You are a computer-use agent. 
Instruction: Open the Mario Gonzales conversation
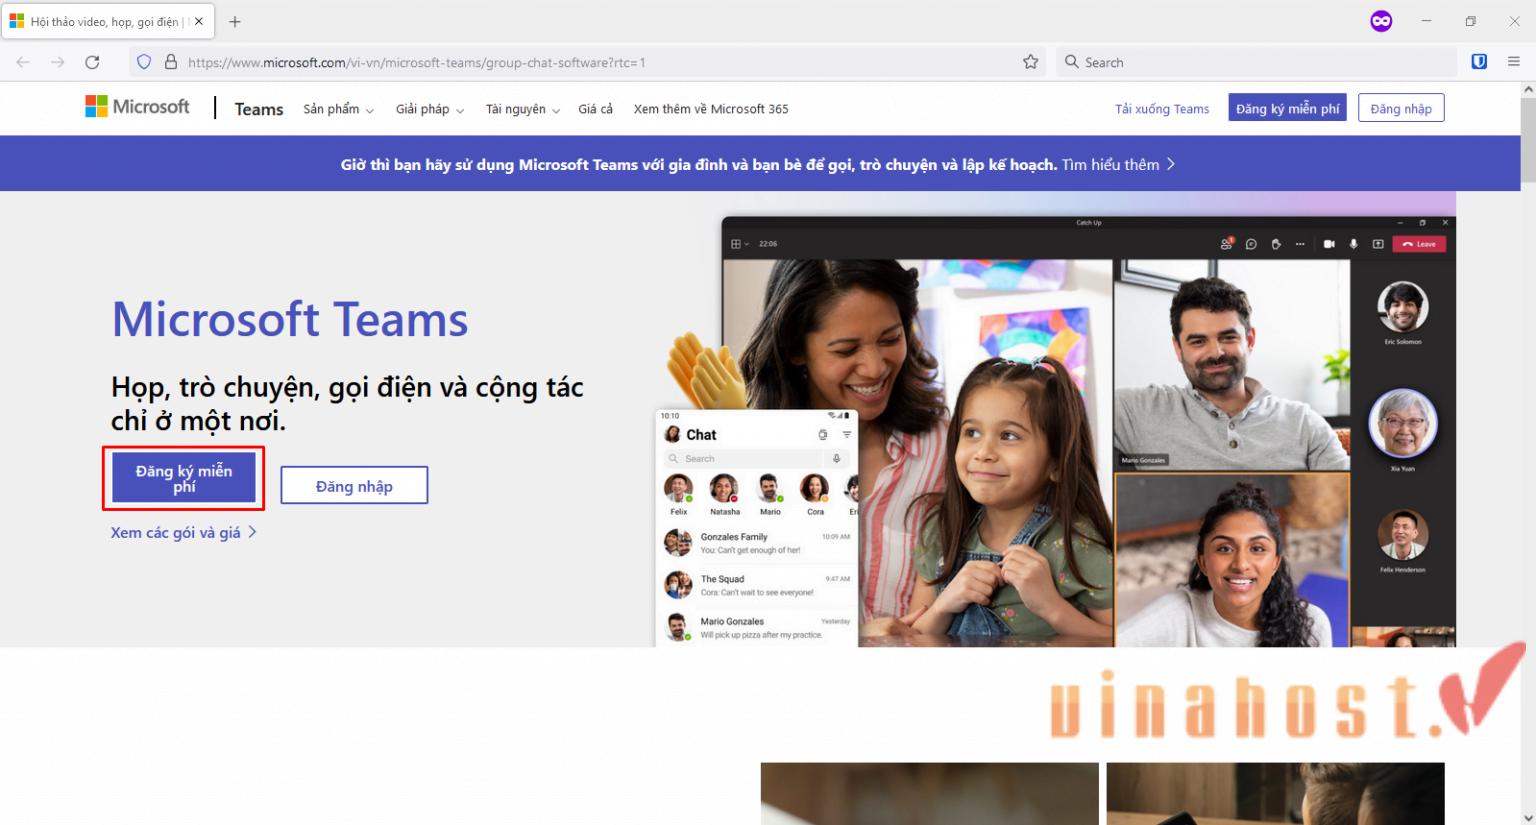[757, 627]
